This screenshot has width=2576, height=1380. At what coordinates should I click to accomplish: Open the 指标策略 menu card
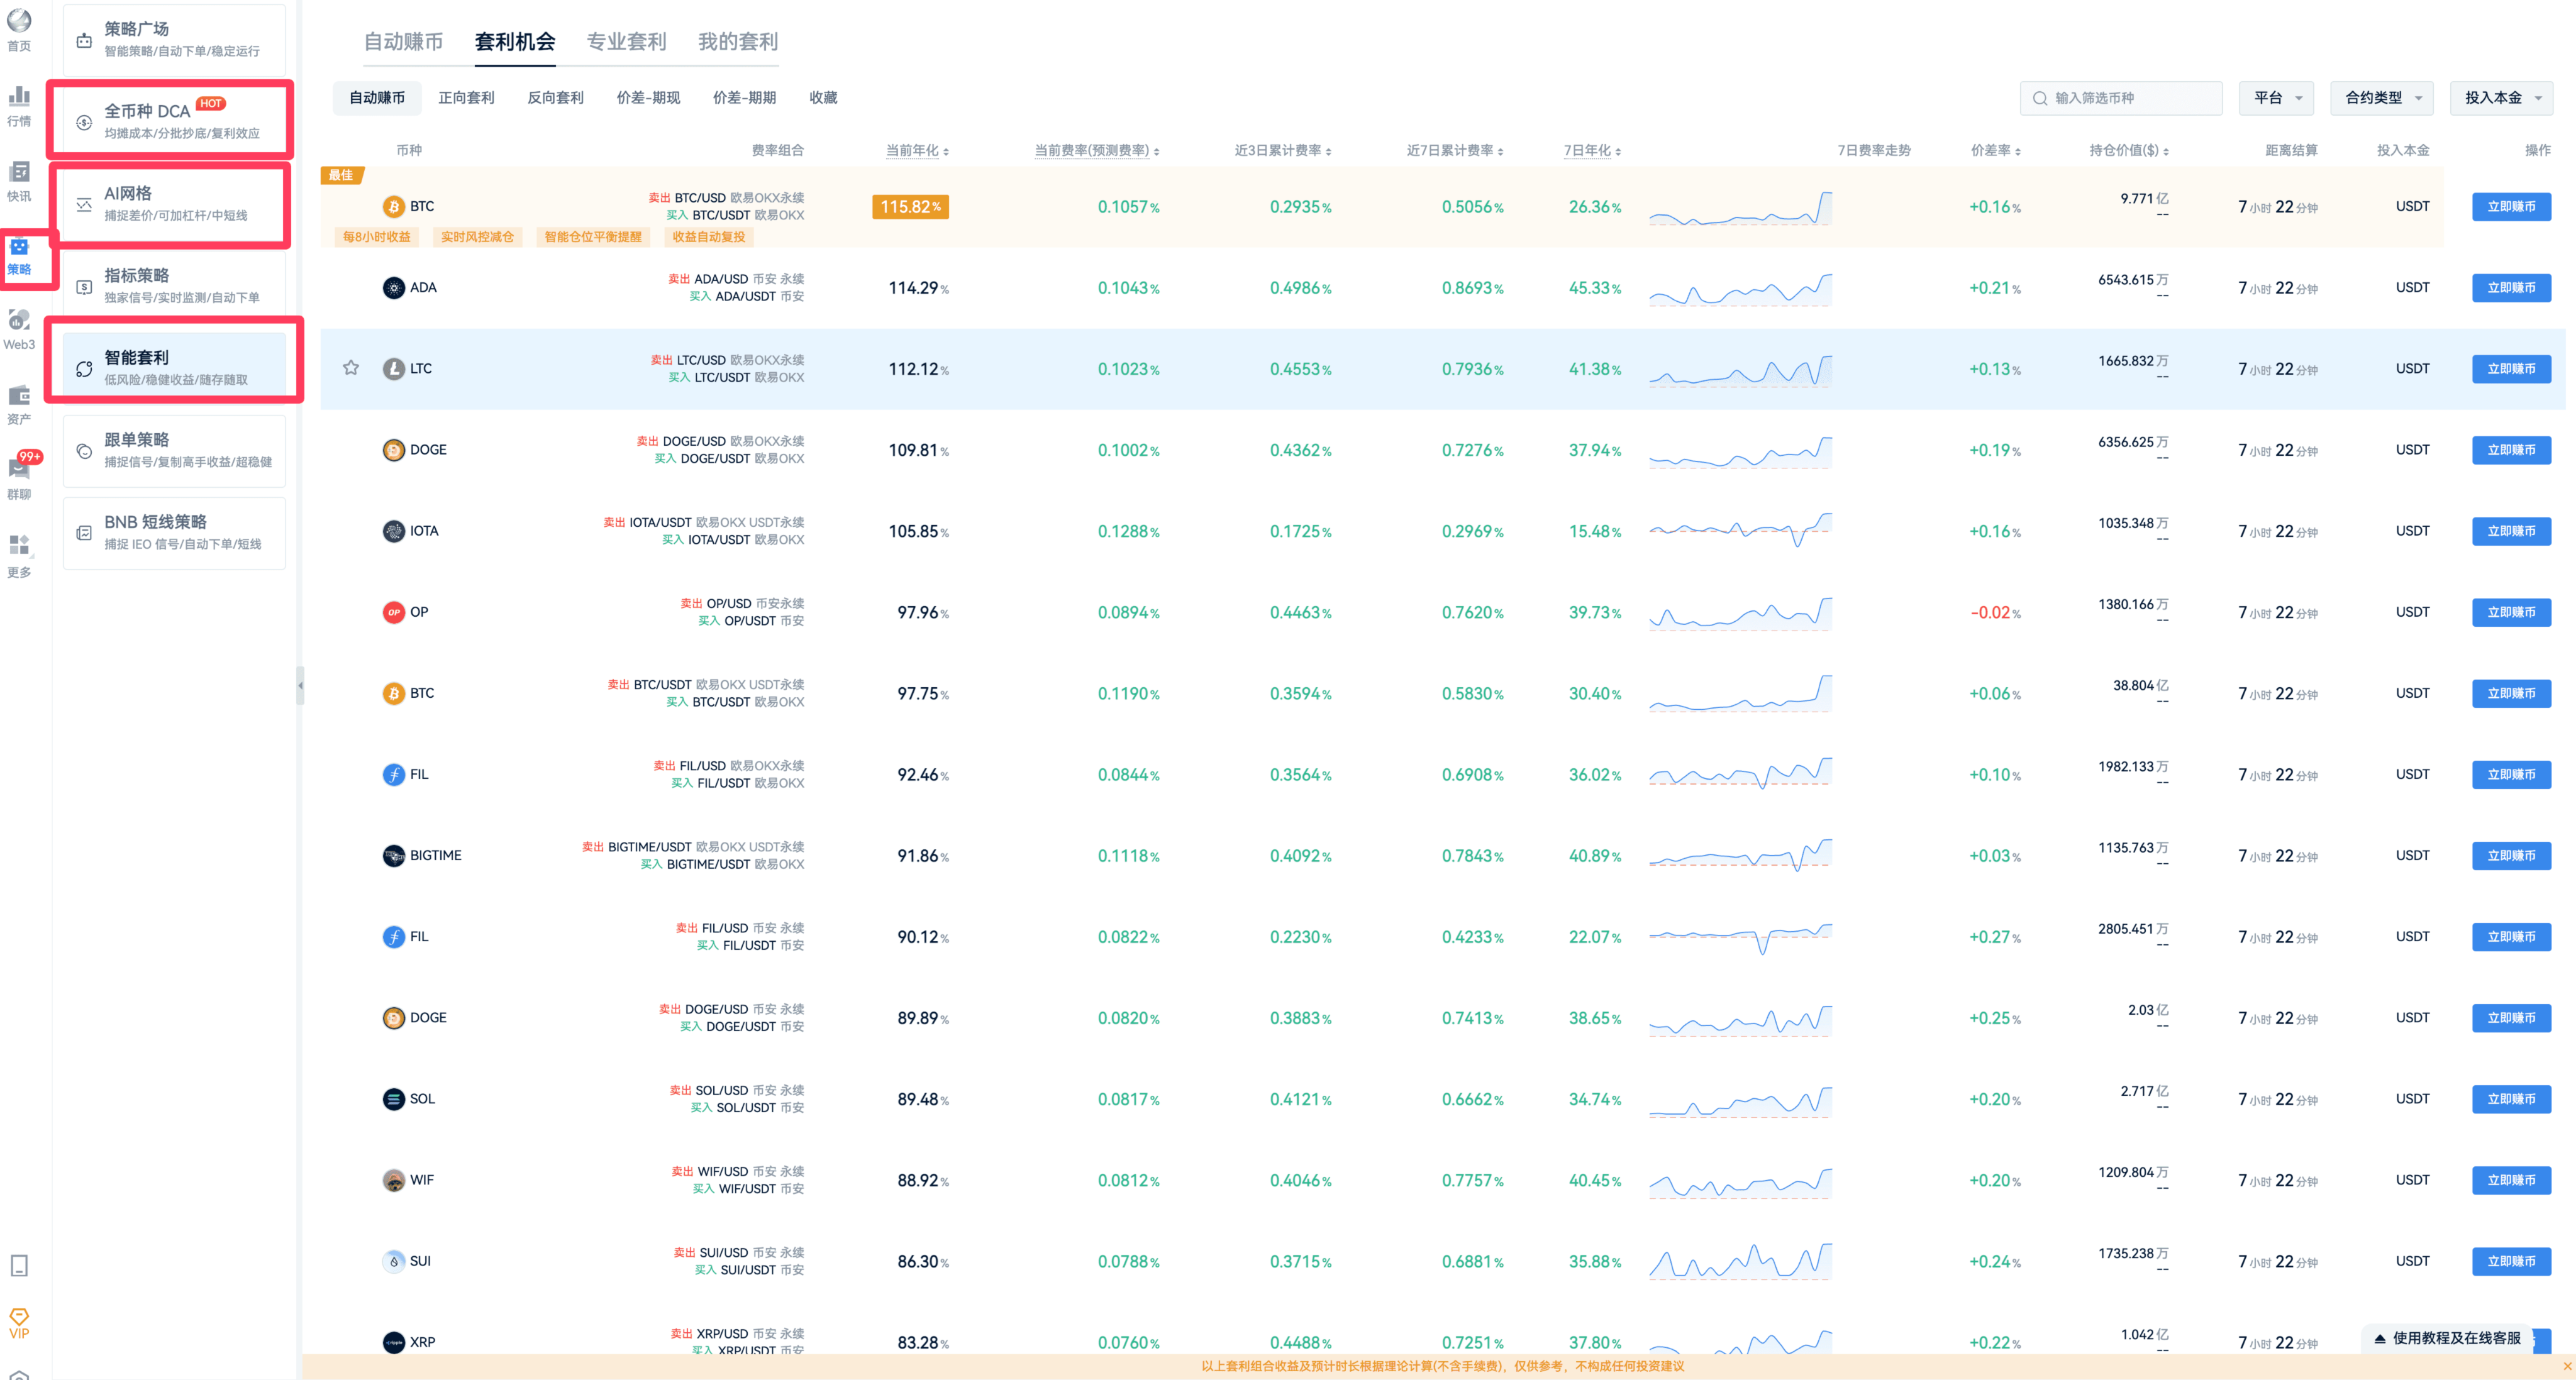tap(174, 286)
